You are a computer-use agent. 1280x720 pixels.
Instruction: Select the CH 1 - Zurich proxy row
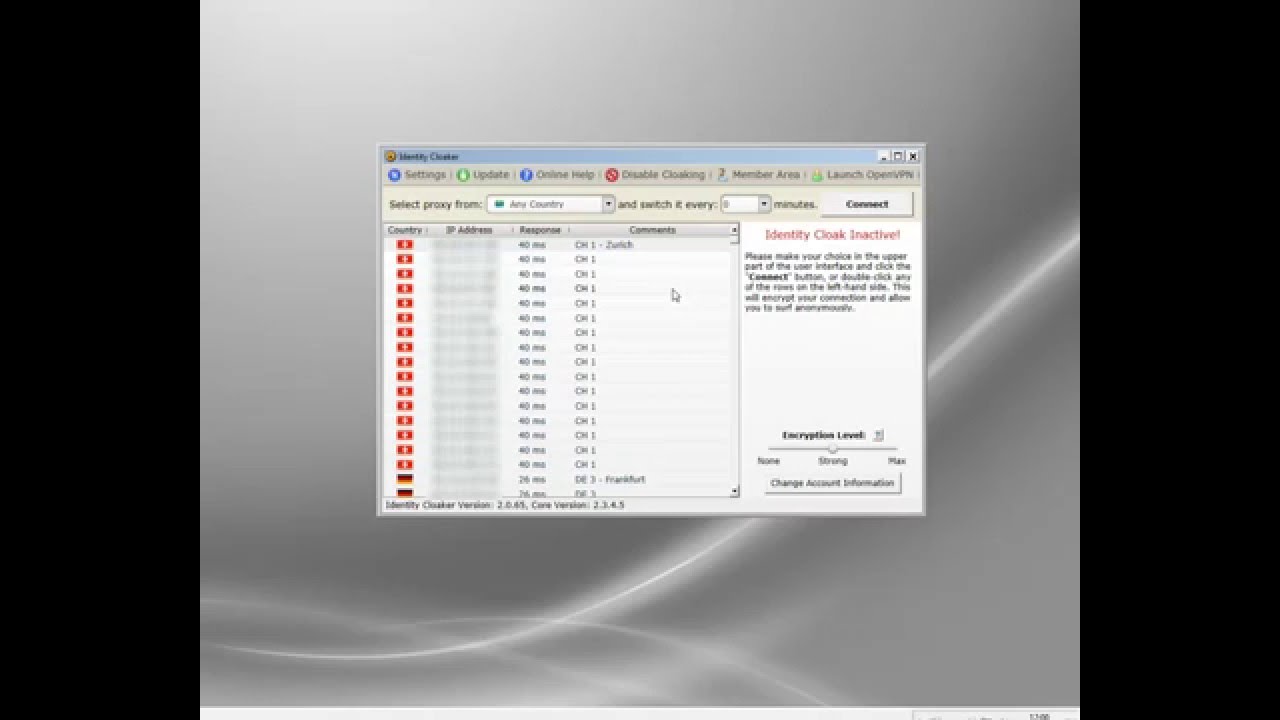pyautogui.click(x=558, y=245)
